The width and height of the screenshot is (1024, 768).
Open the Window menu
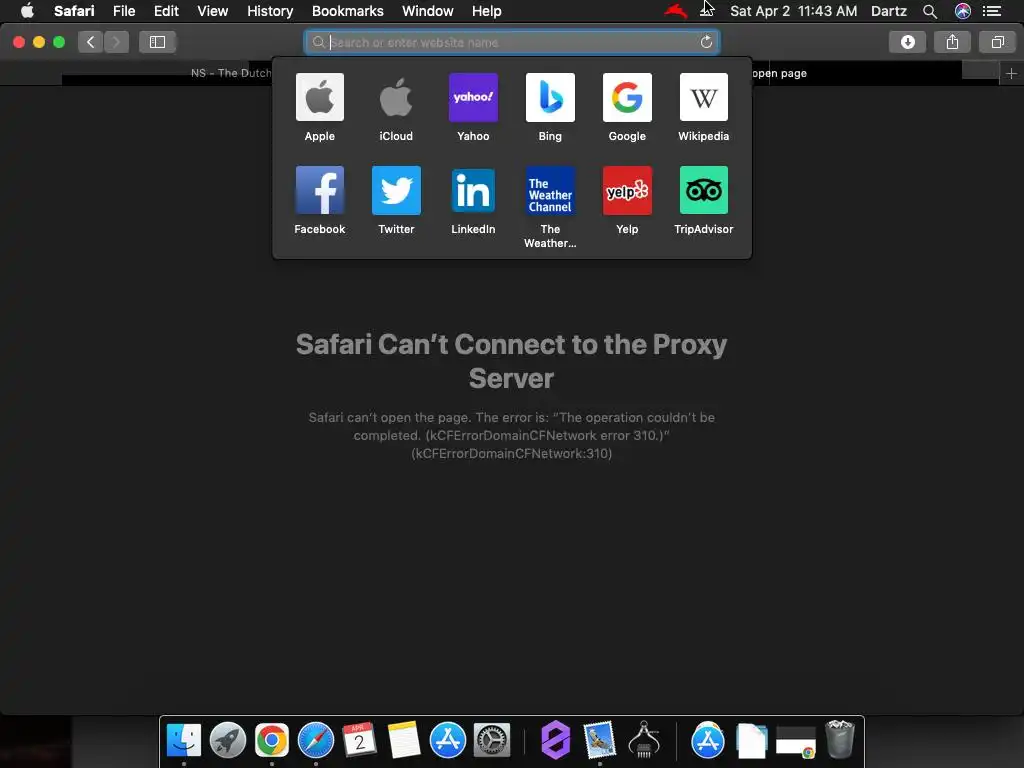click(427, 11)
